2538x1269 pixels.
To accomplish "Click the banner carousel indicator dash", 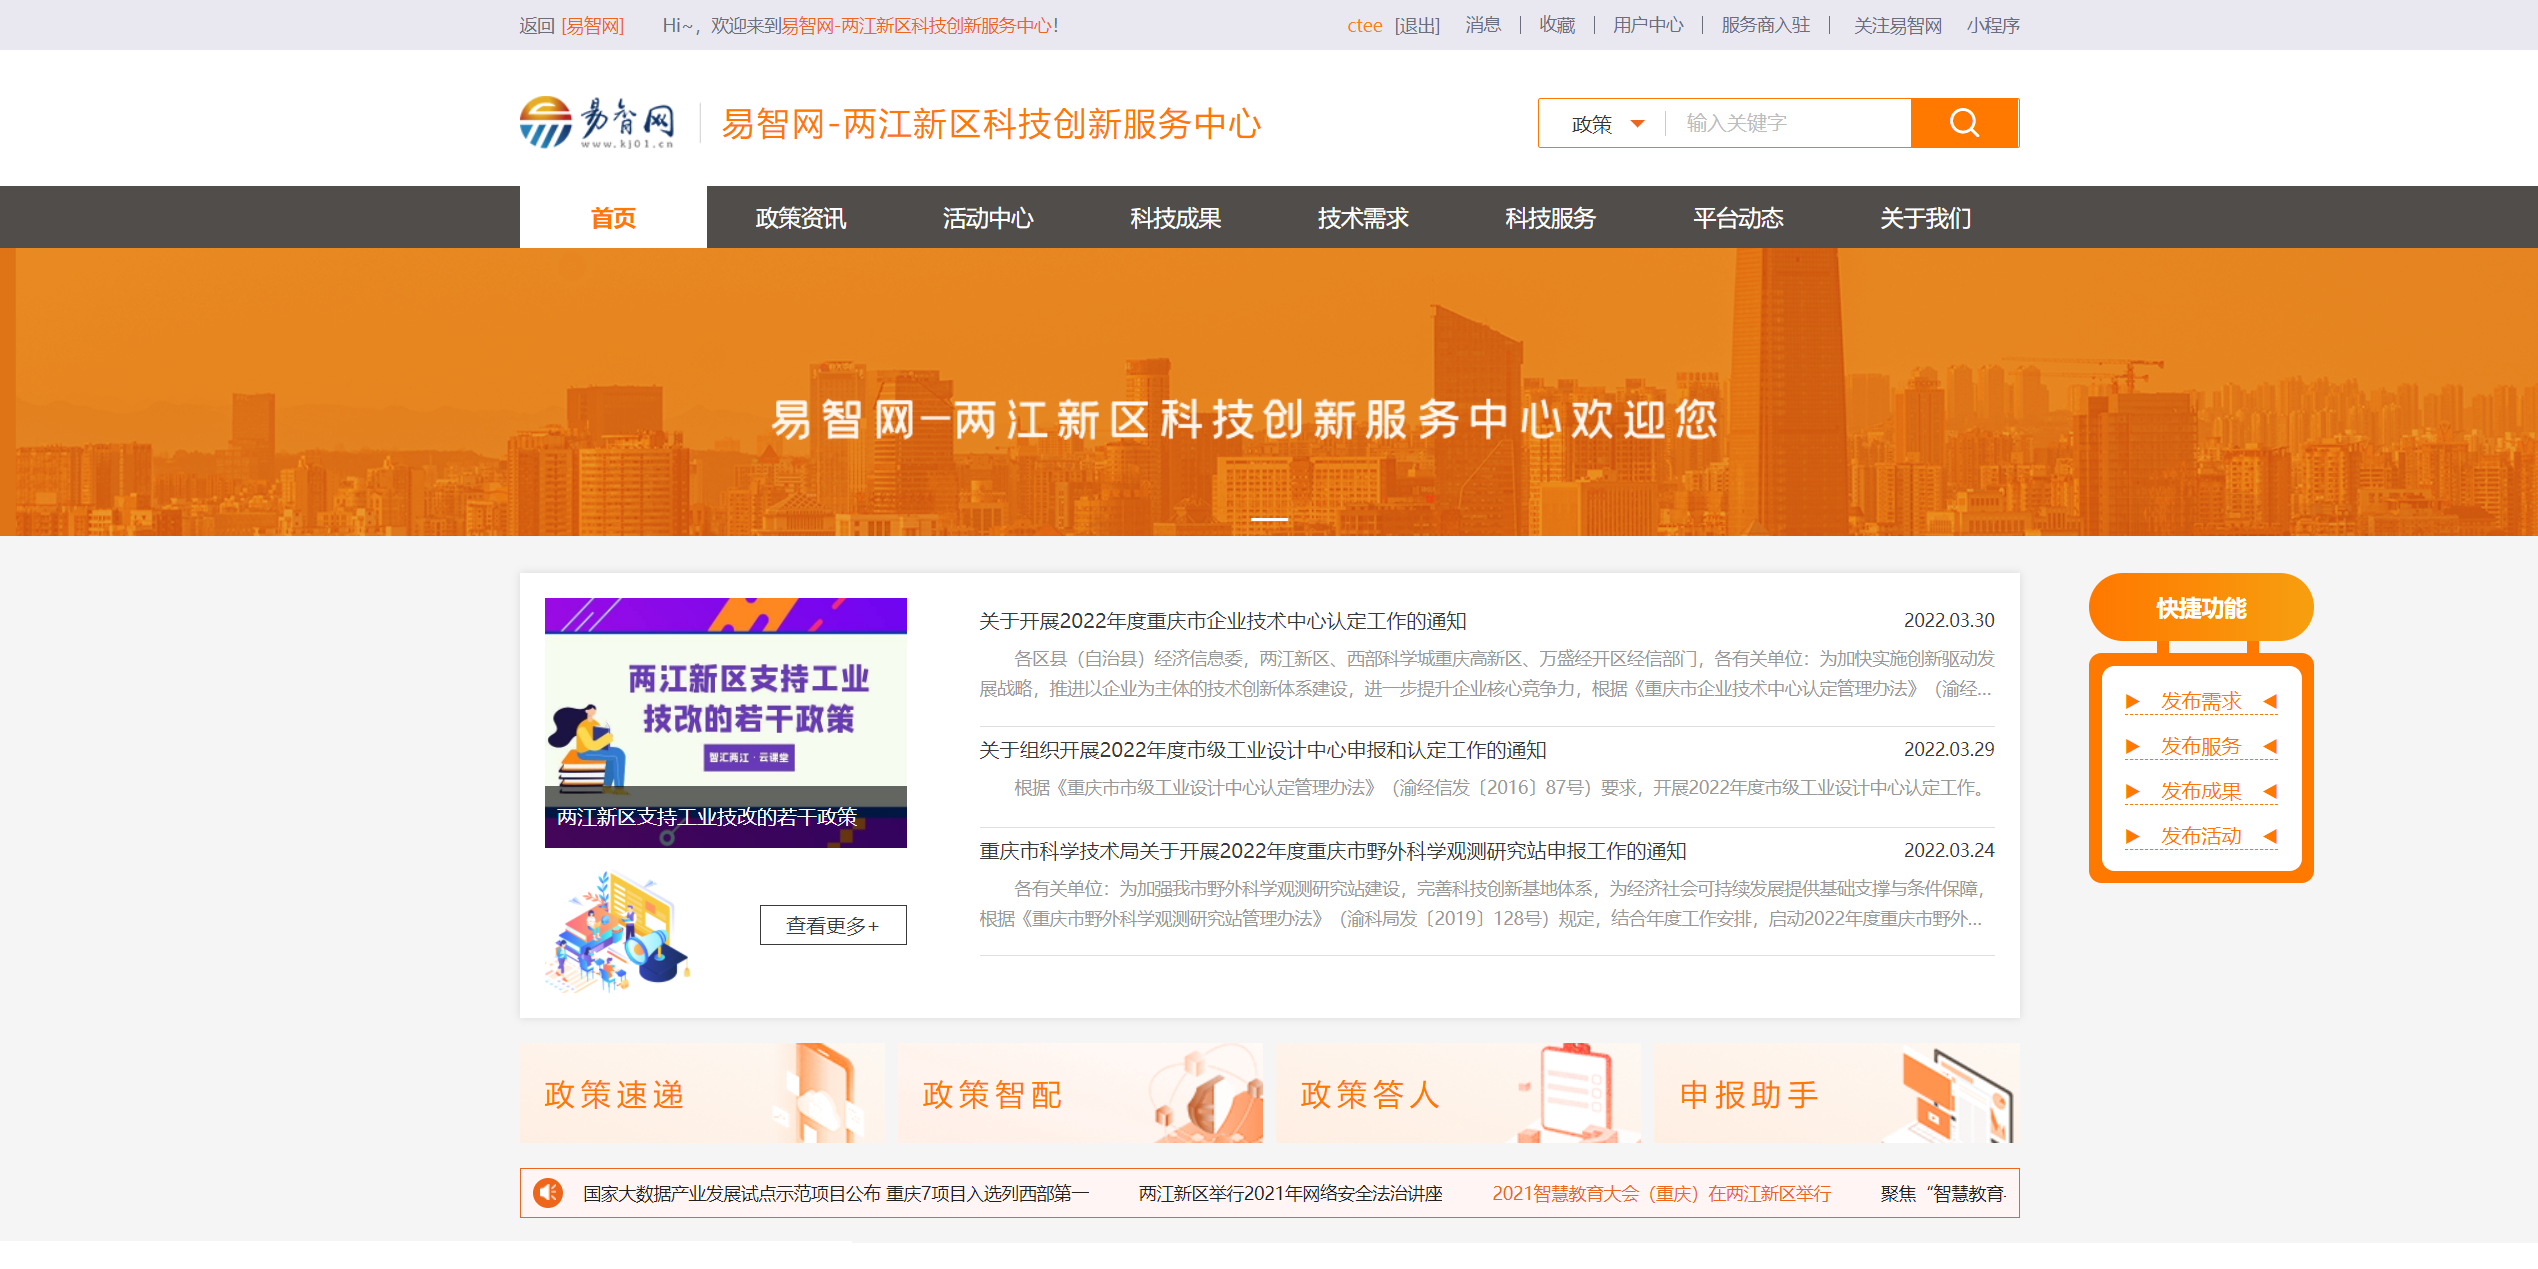I will click(1269, 519).
